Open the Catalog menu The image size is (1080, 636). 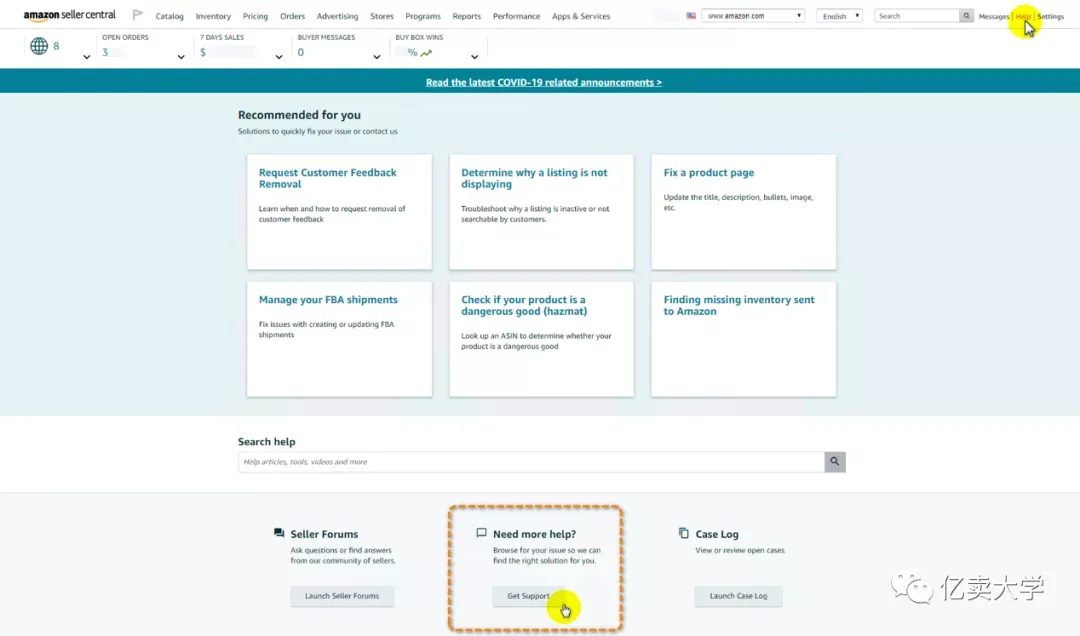[169, 16]
